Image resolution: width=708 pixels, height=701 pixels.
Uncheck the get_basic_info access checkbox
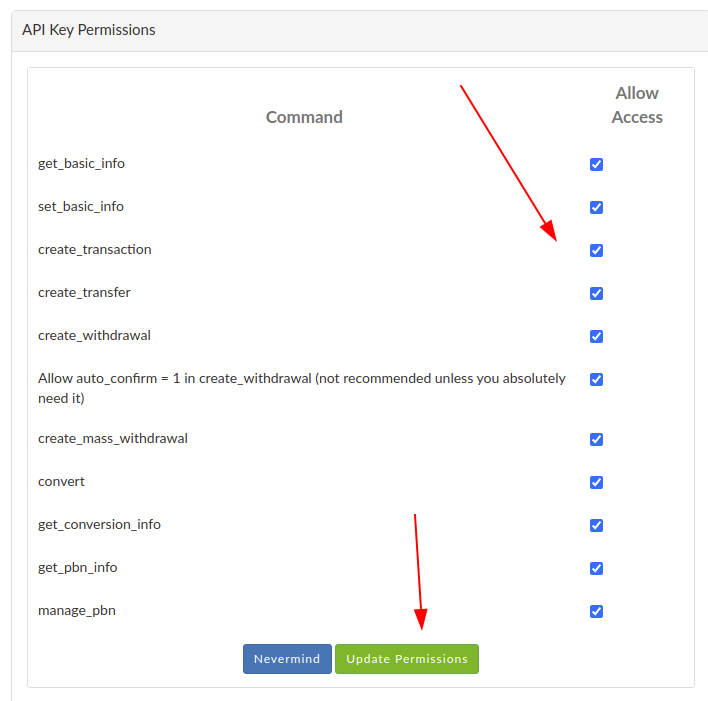tap(596, 164)
